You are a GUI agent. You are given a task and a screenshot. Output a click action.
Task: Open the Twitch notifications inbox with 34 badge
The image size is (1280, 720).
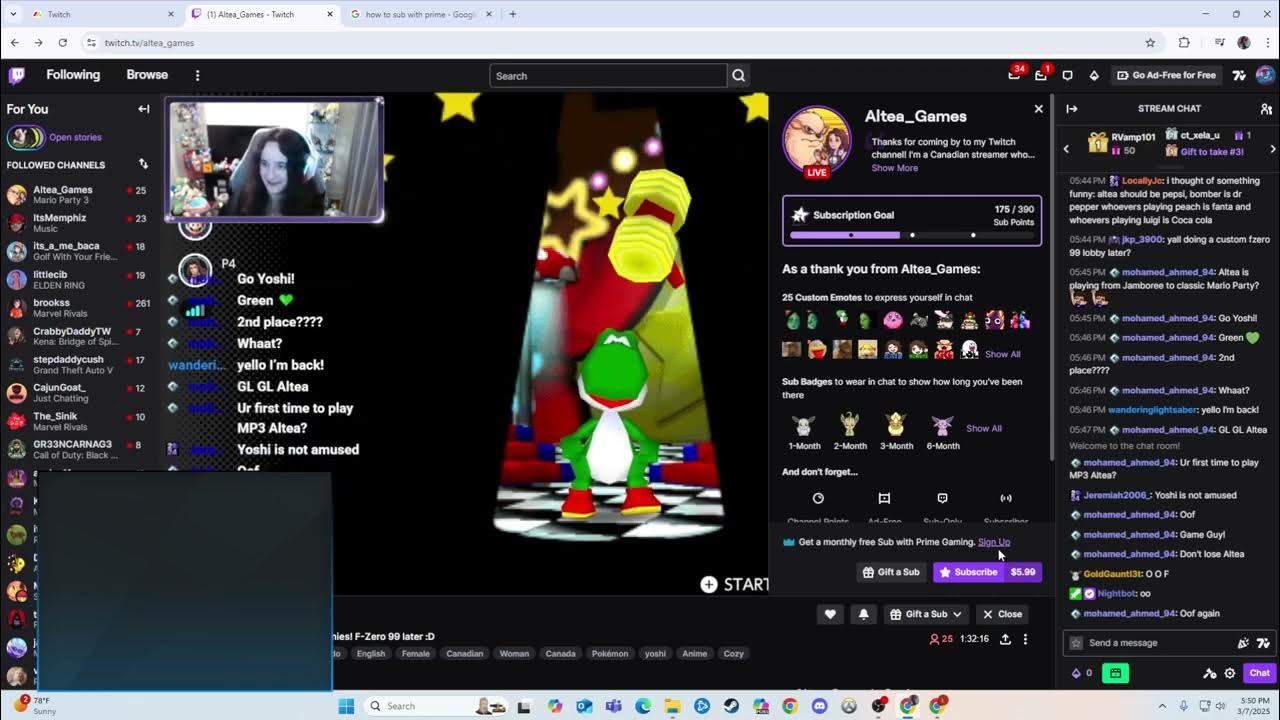[x=1015, y=75]
